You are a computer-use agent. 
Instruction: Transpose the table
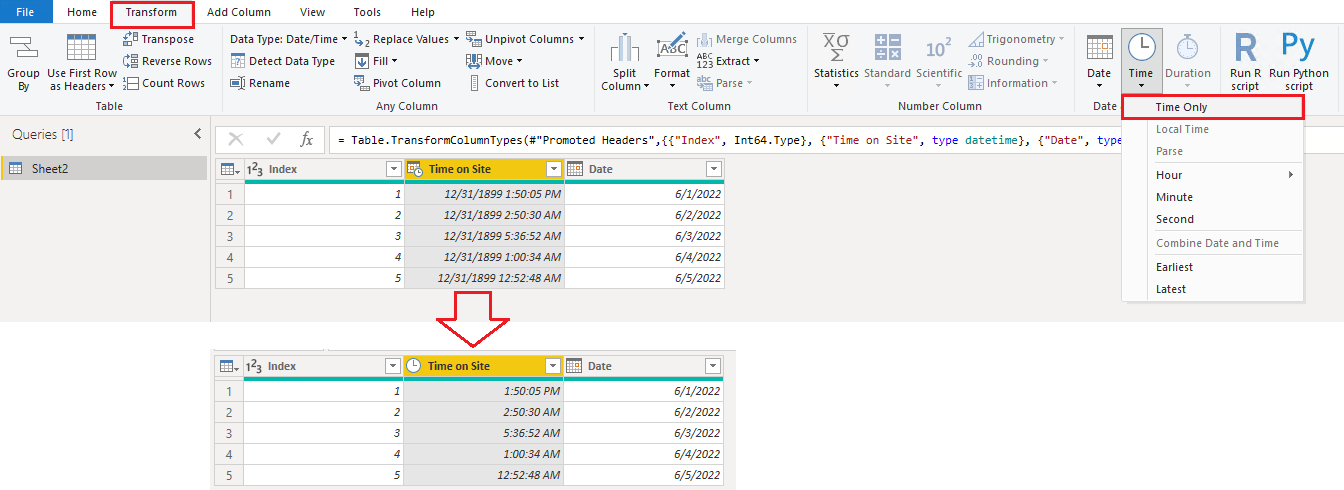(158, 39)
